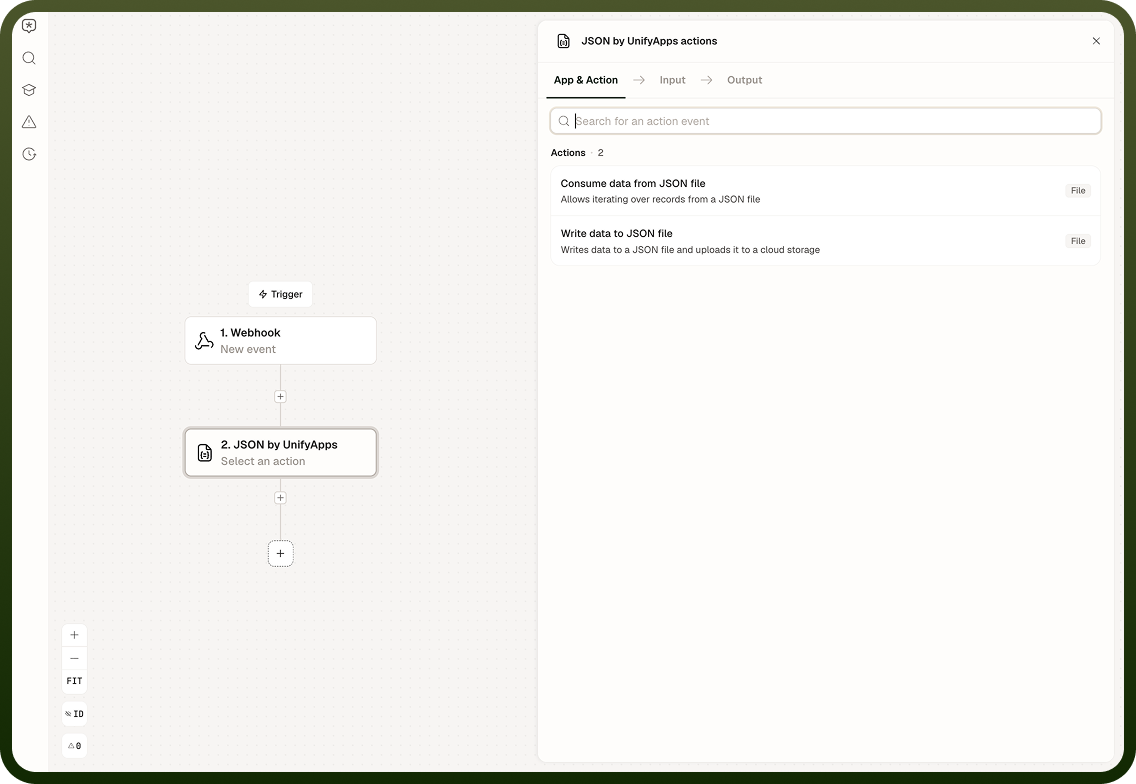Open the warning triangle alerts icon
Screen dimensions: 1136x784
[29, 122]
